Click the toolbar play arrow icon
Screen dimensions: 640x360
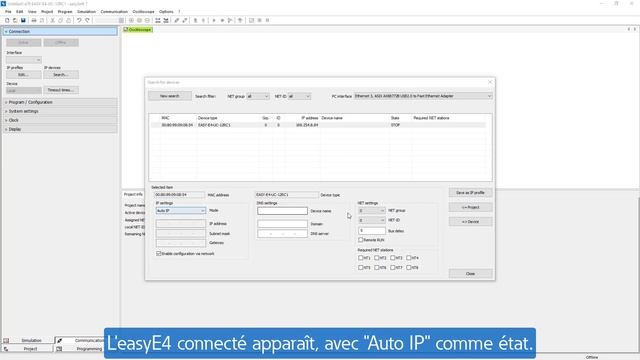214,20
